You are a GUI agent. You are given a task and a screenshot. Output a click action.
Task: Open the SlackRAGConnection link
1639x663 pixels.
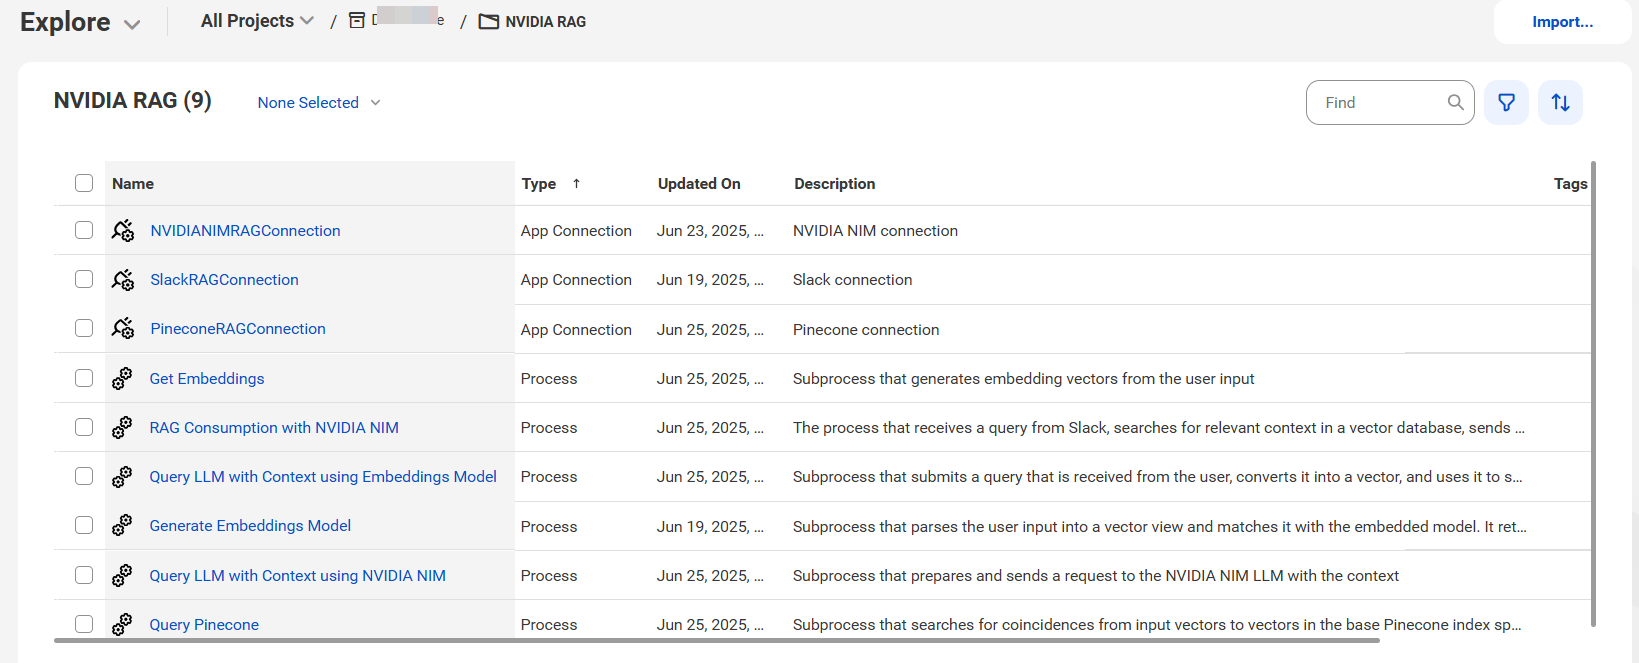pos(224,280)
